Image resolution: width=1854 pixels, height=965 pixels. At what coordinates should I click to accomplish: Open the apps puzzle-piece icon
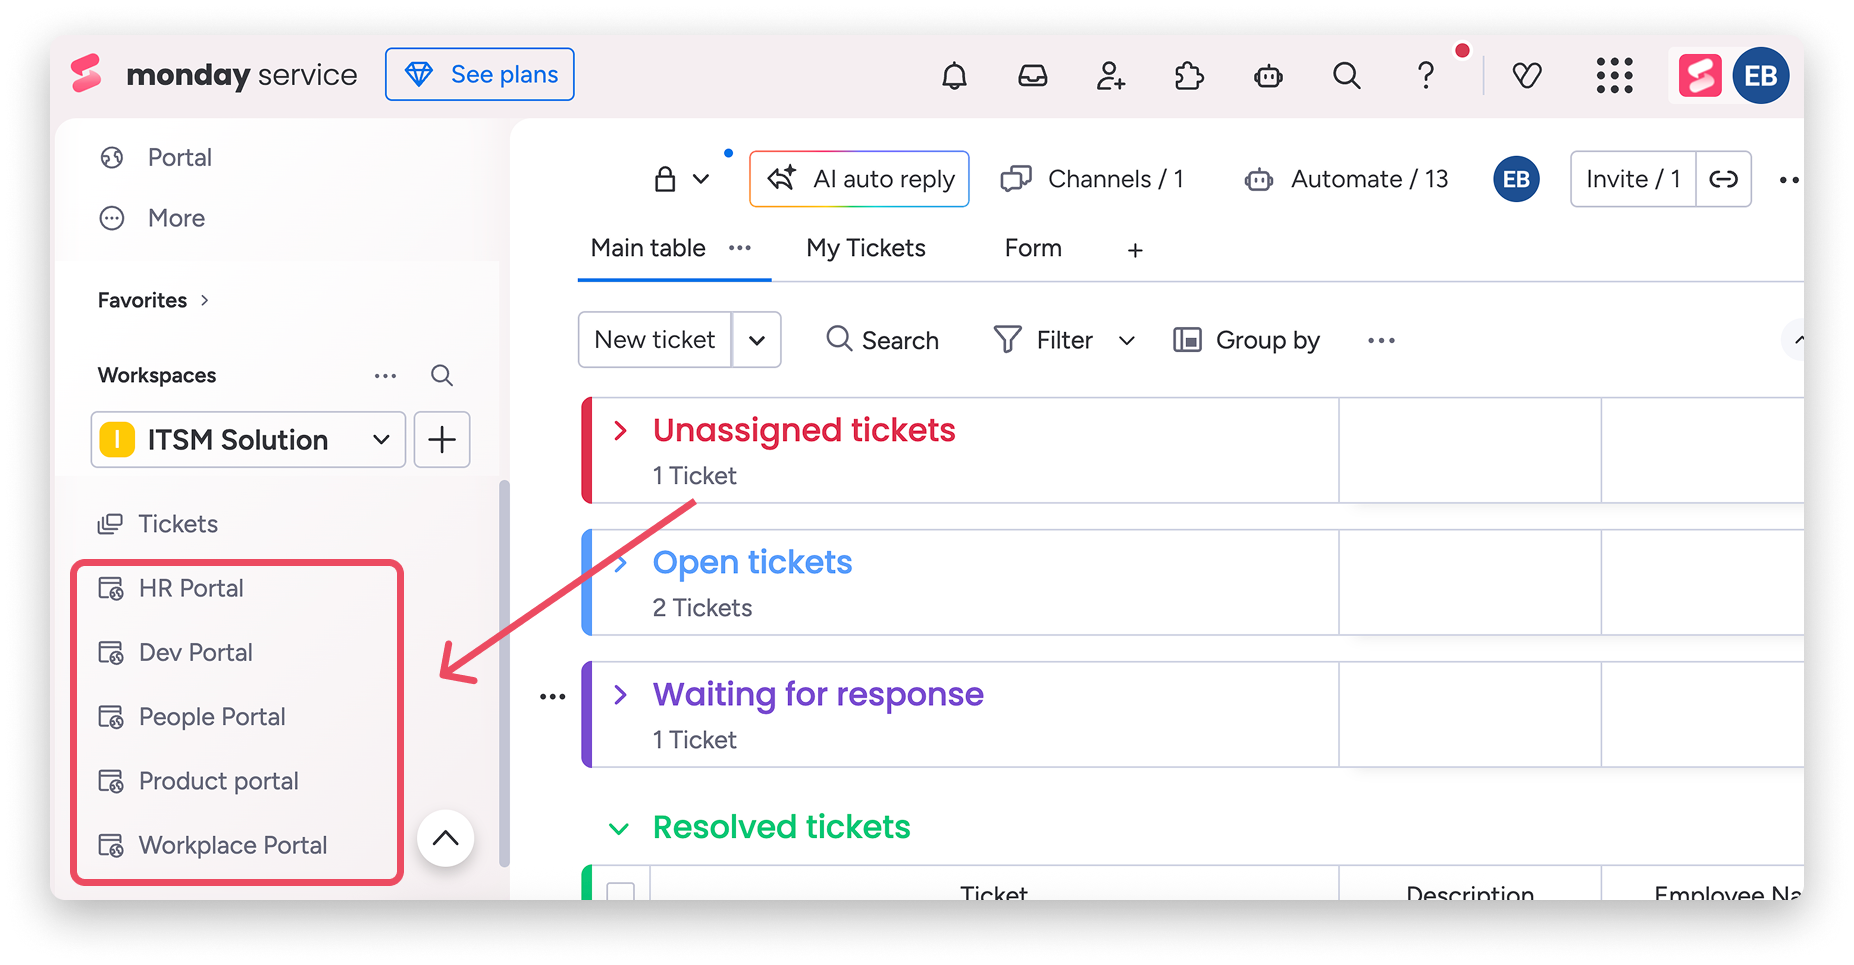tap(1189, 75)
